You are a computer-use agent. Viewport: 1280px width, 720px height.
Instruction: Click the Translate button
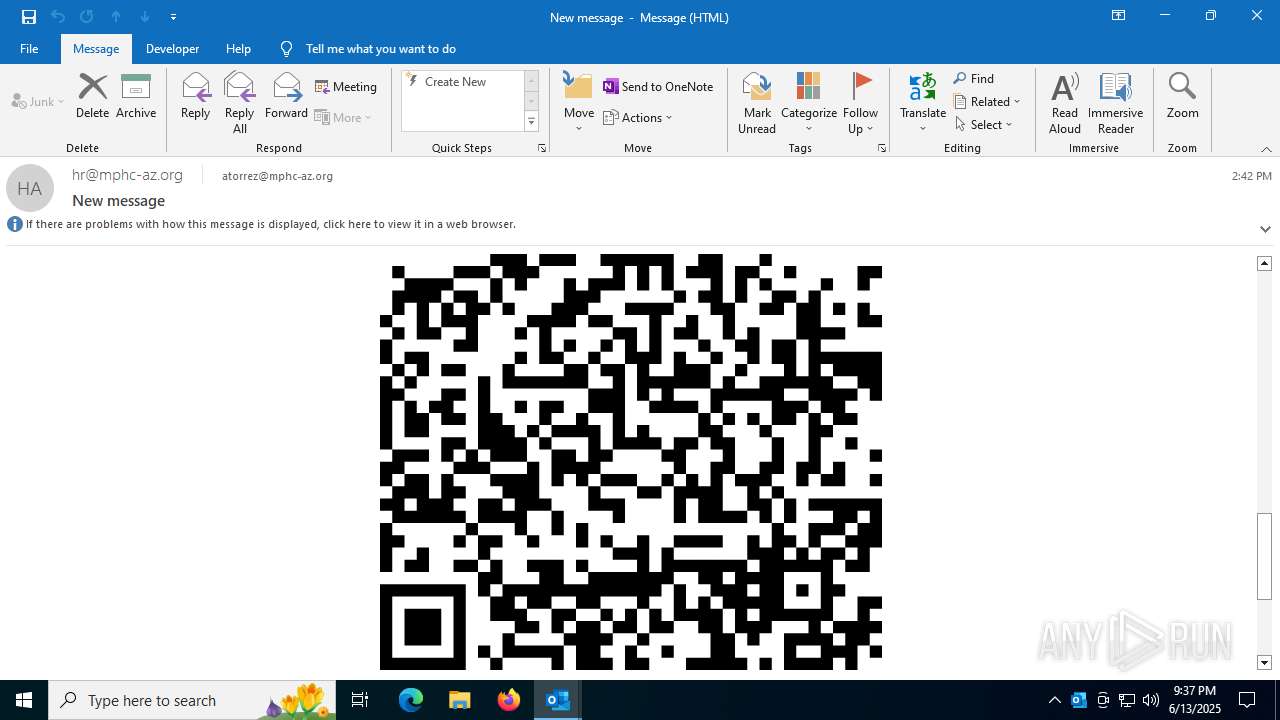click(x=923, y=102)
